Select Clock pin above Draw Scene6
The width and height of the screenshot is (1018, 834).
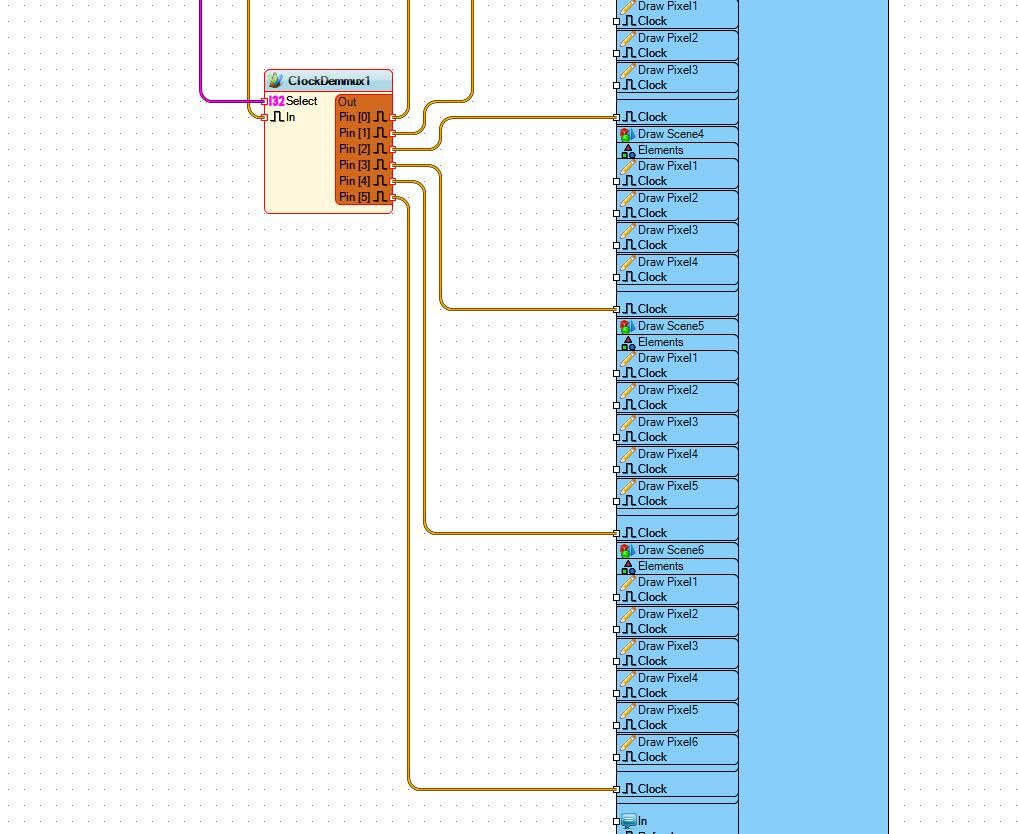pos(617,534)
